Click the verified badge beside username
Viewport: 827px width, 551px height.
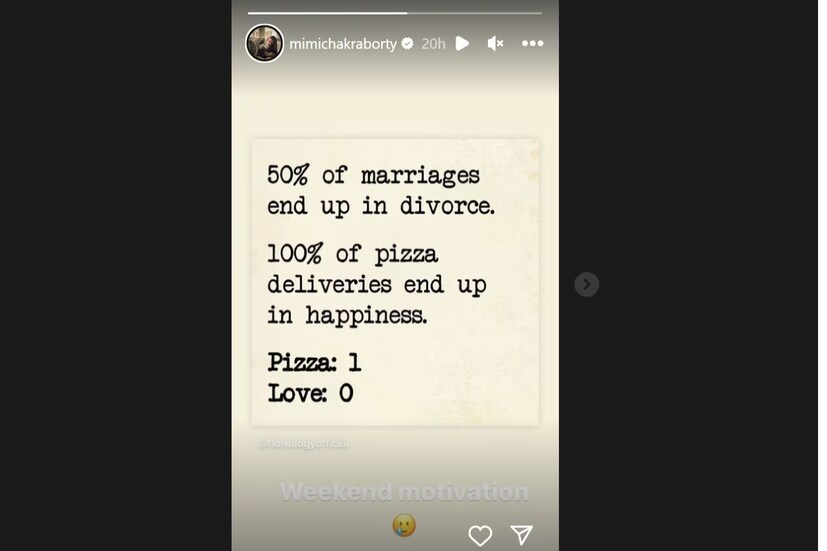click(408, 44)
